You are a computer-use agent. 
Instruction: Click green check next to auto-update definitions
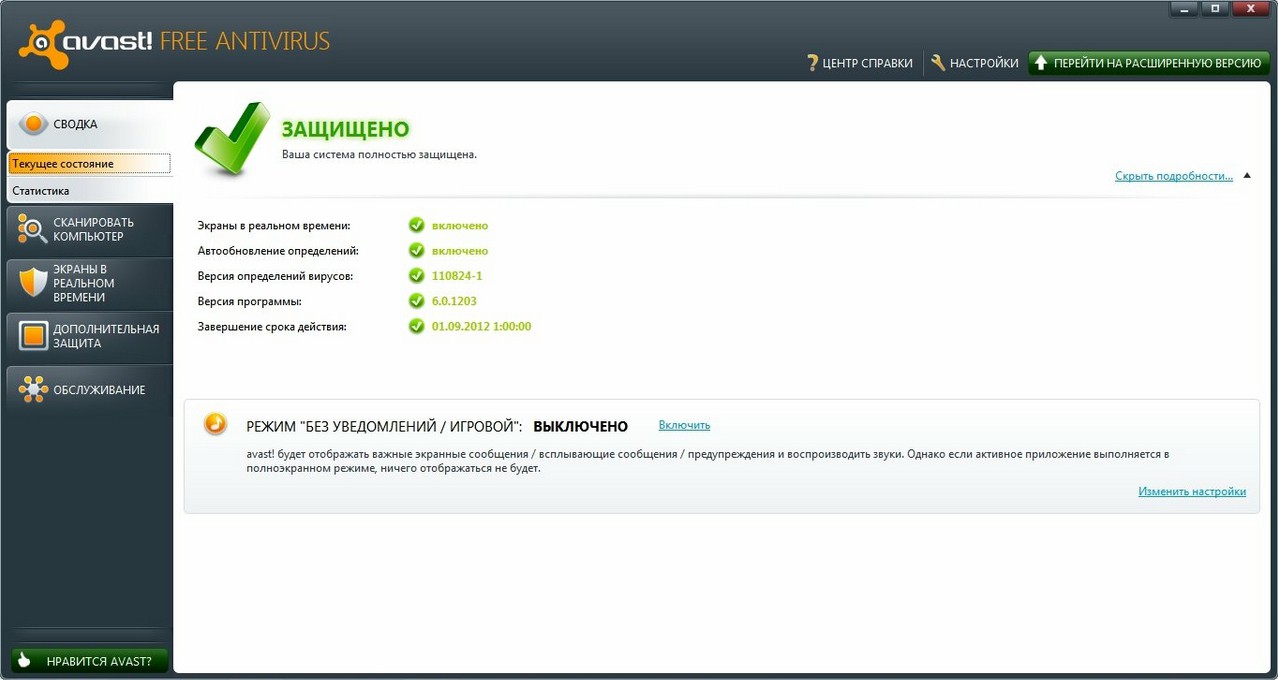417,251
